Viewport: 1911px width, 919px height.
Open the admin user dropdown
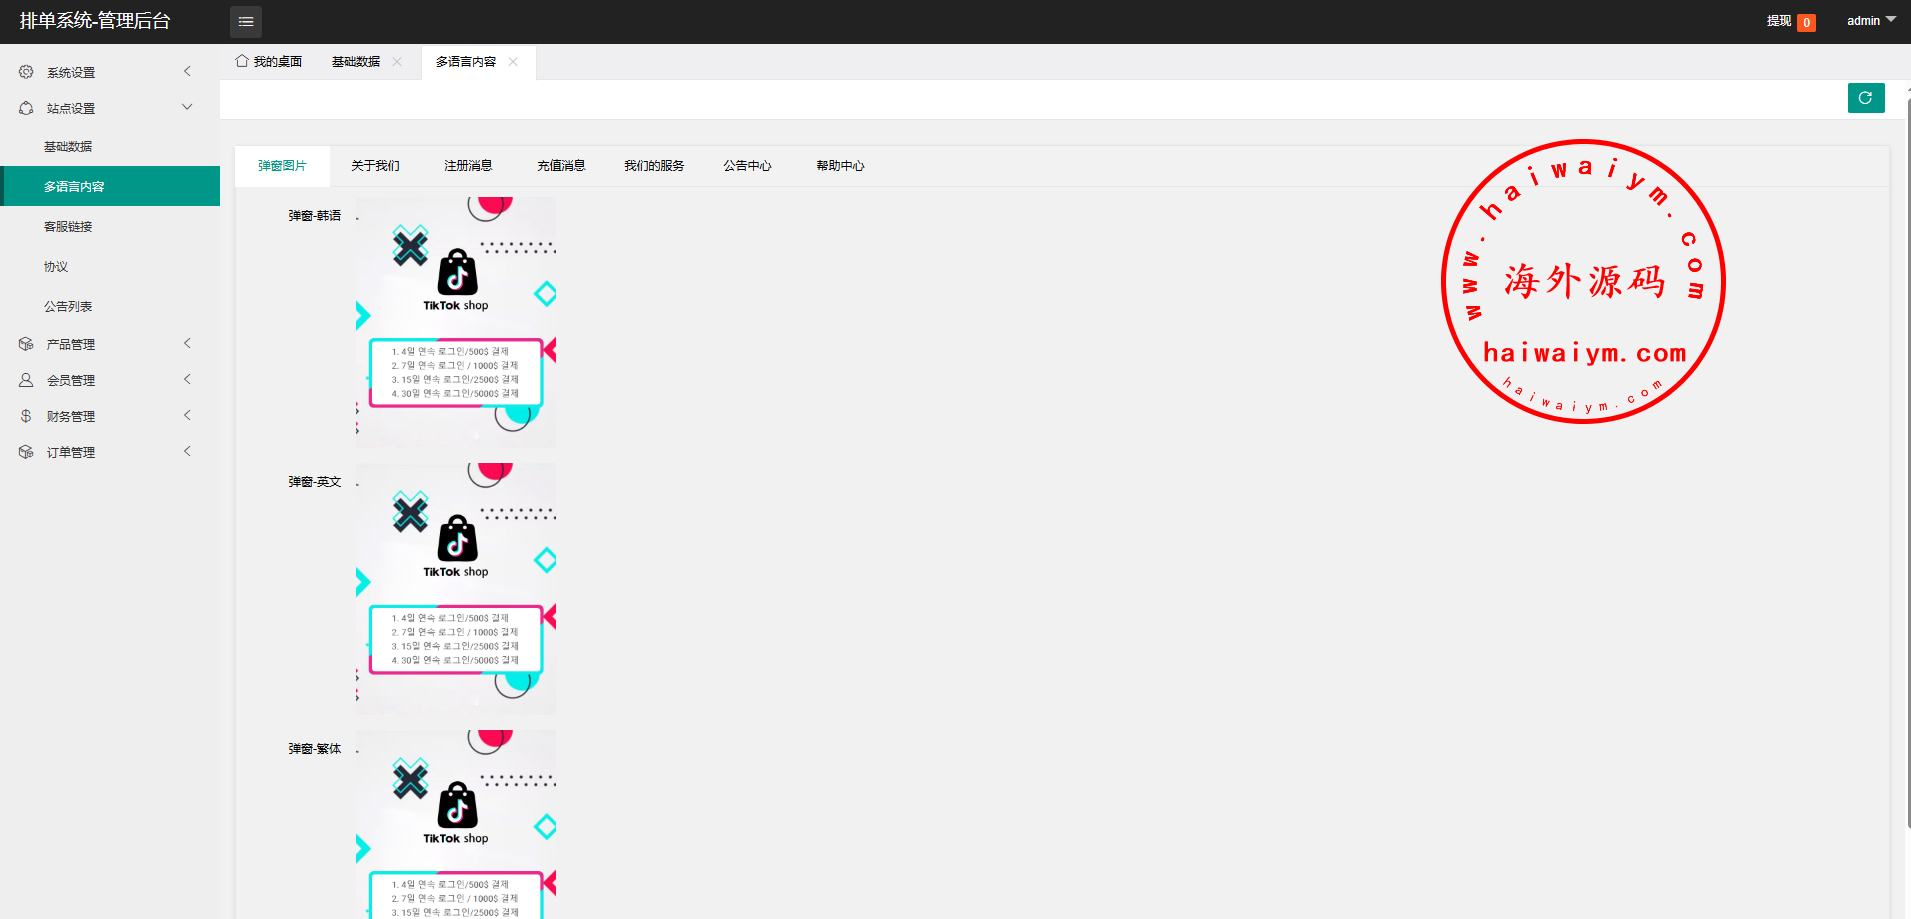click(x=1870, y=21)
